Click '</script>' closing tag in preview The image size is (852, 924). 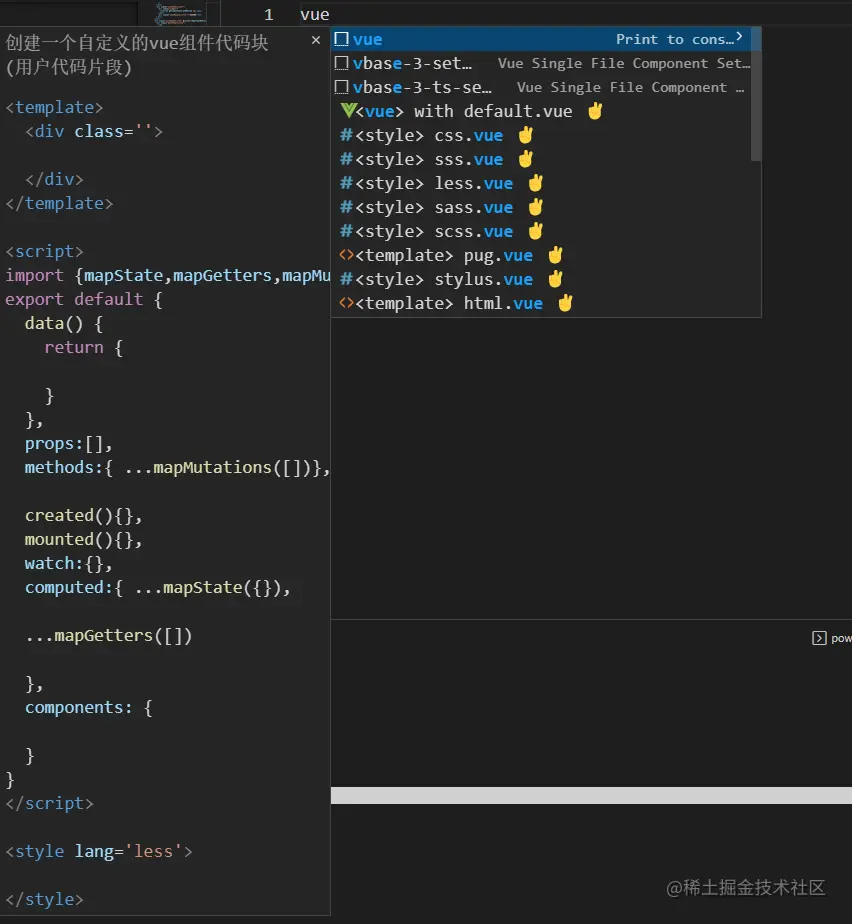pos(49,804)
